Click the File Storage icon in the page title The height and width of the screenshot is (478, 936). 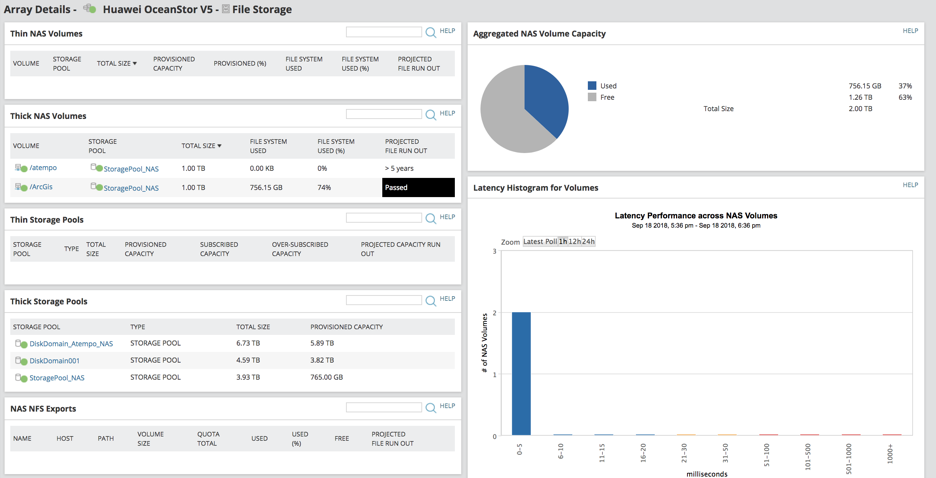226,10
